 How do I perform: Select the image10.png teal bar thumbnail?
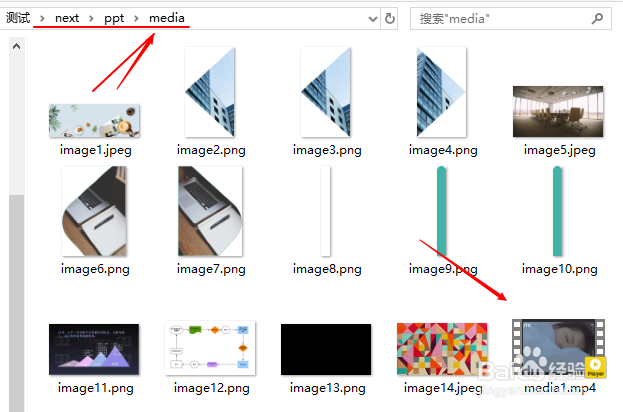click(x=557, y=211)
